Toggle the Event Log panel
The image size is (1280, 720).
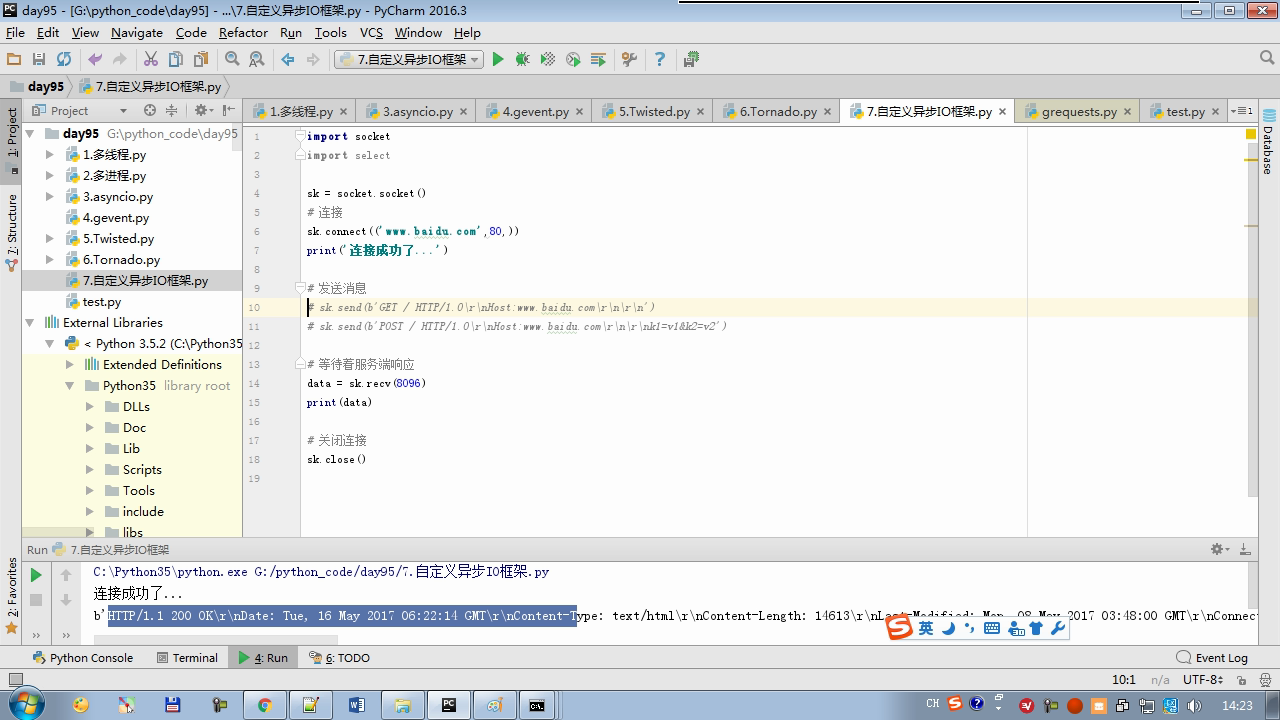(1212, 658)
